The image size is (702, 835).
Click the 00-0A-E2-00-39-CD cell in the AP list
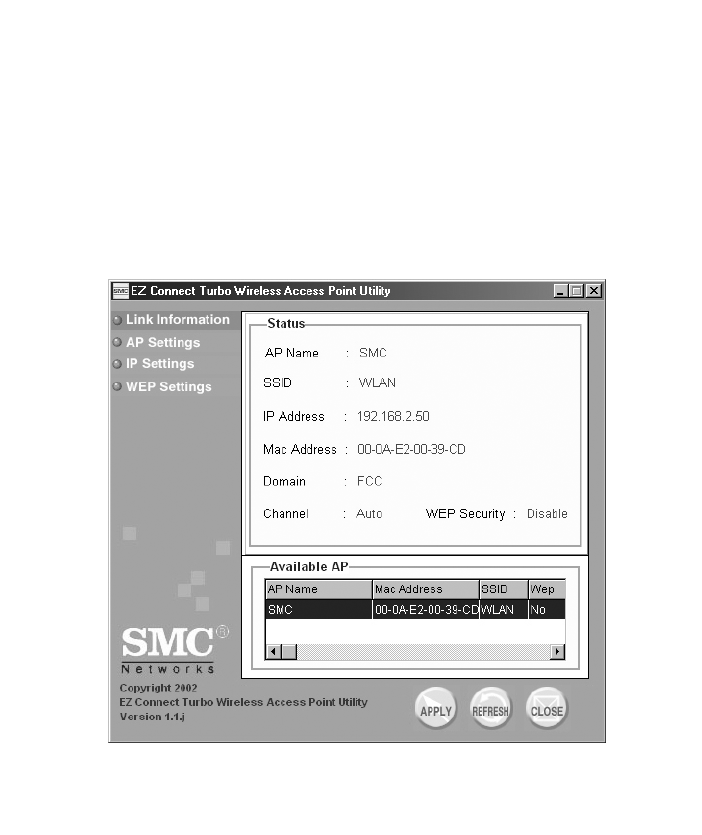click(x=426, y=609)
